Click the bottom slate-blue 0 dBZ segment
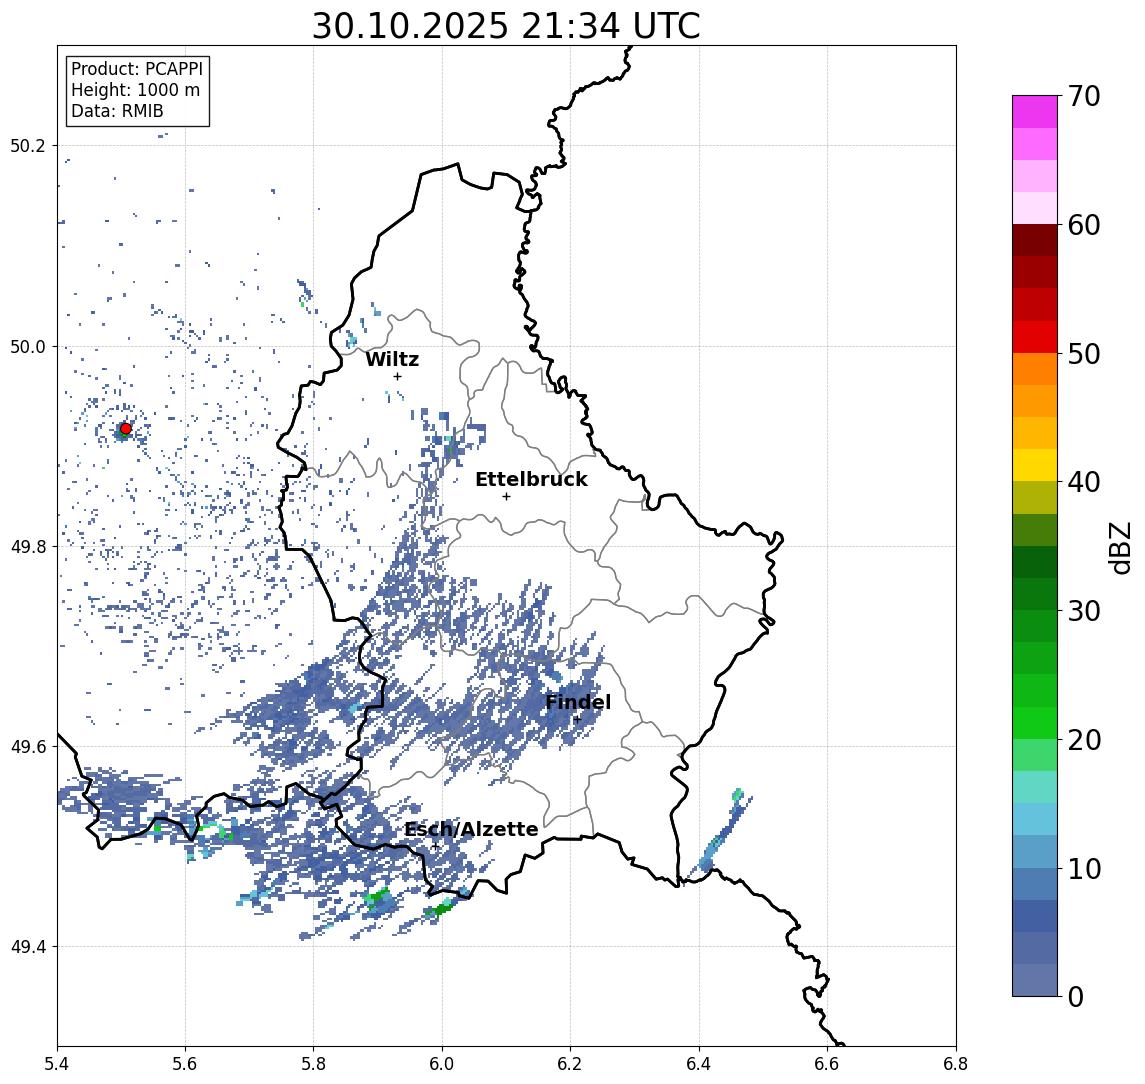1145x1084 pixels. click(1034, 980)
